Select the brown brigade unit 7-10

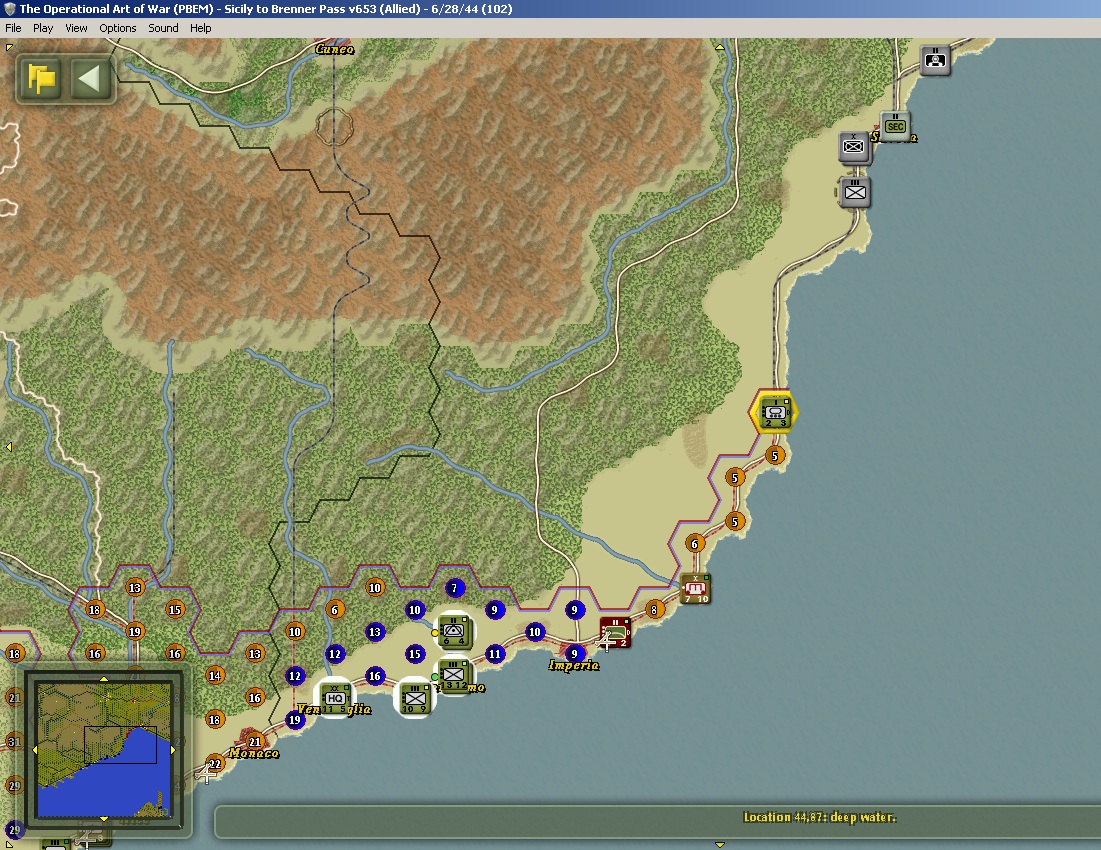click(x=694, y=588)
